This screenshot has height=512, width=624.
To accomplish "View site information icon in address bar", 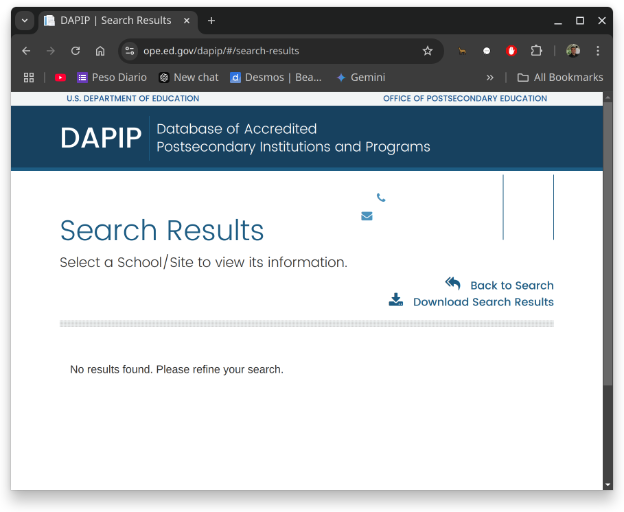I will tap(130, 51).
